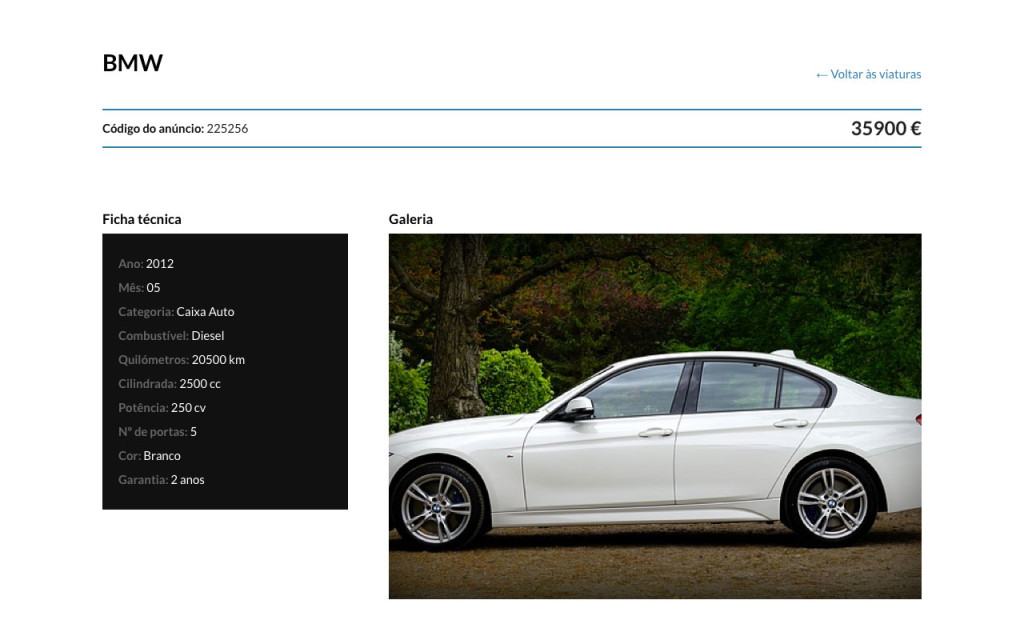Click the Cor Branco entry
The image size is (1024, 640).
pyautogui.click(x=149, y=456)
